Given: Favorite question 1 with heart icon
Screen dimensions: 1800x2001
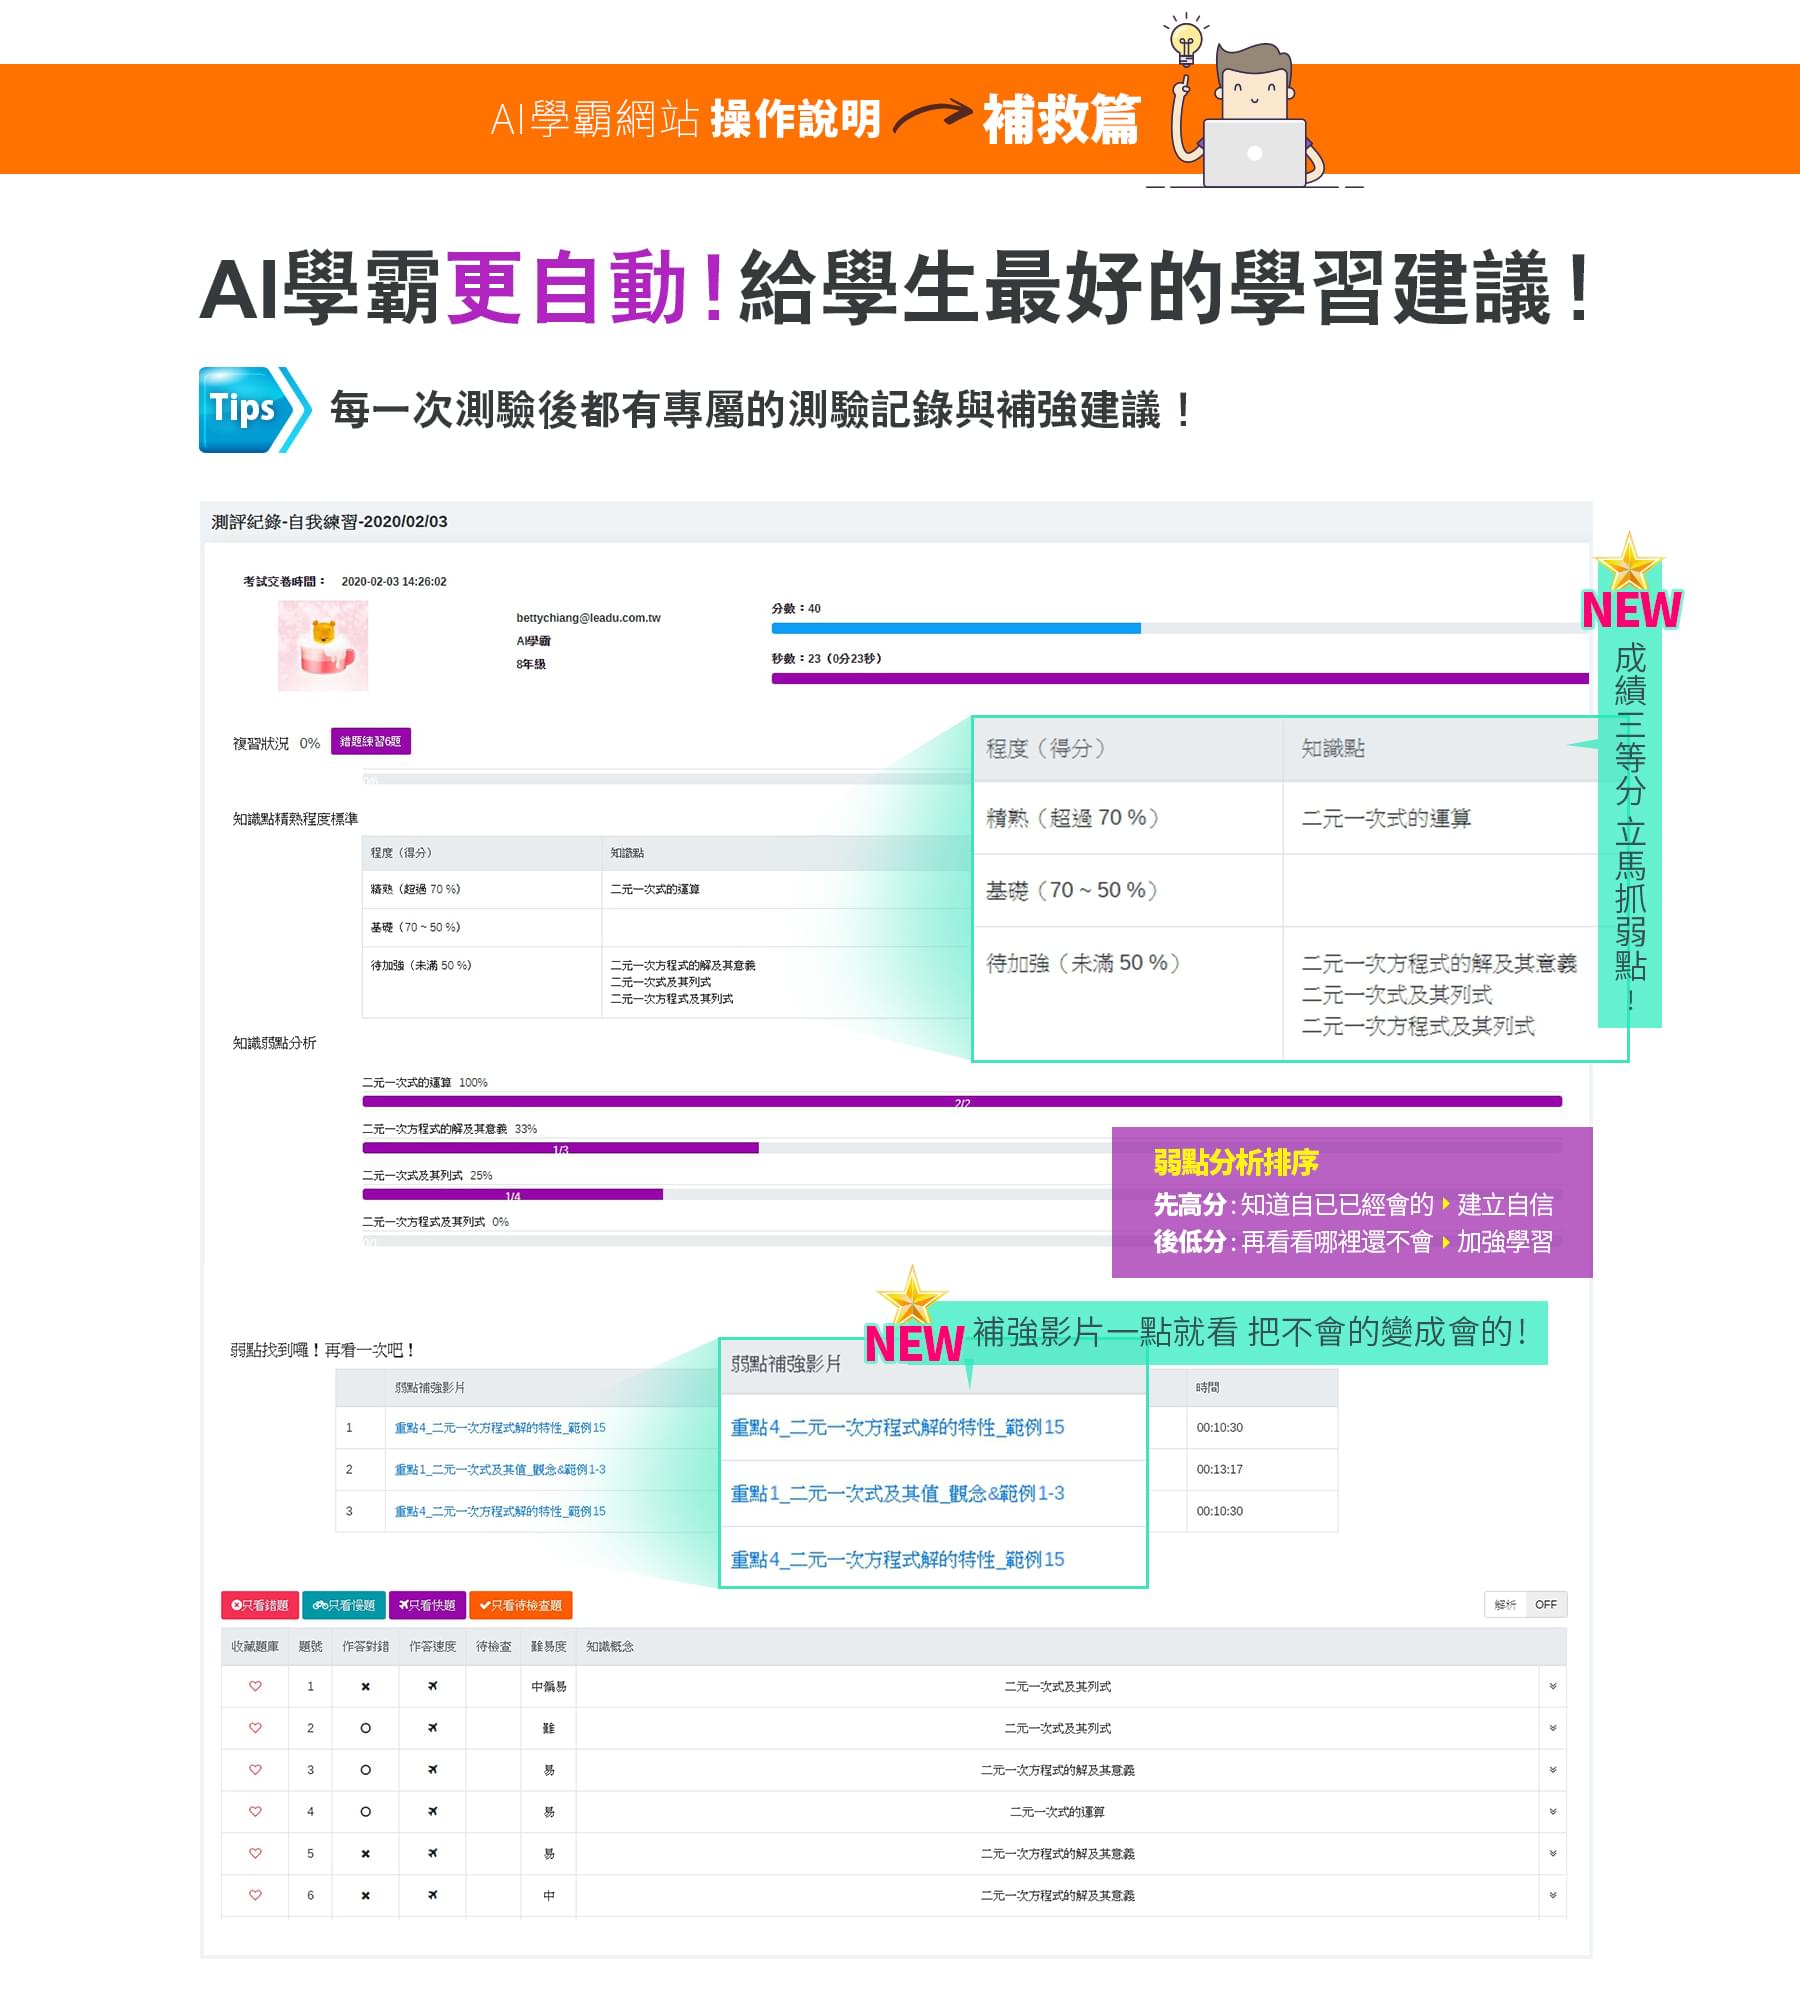Looking at the screenshot, I should click(255, 1686).
